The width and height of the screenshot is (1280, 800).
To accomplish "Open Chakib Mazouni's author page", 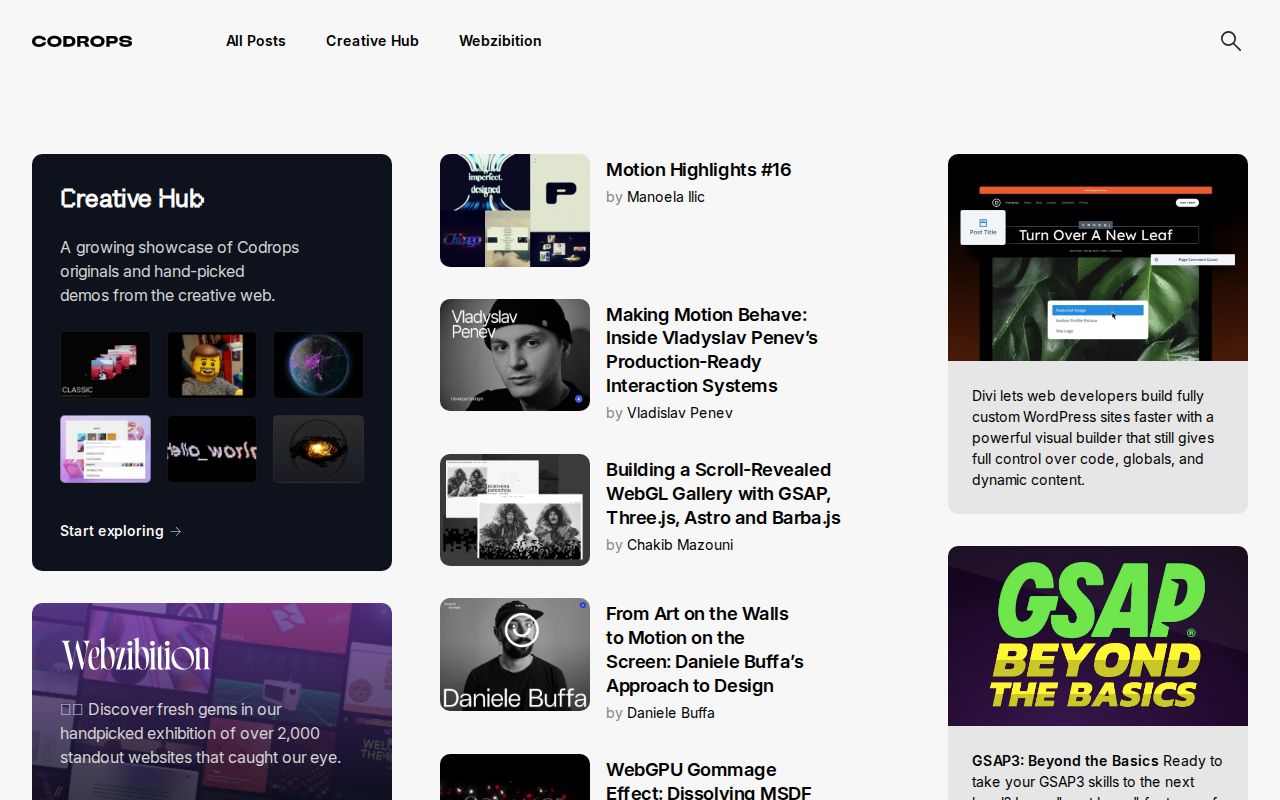I will click(x=679, y=545).
